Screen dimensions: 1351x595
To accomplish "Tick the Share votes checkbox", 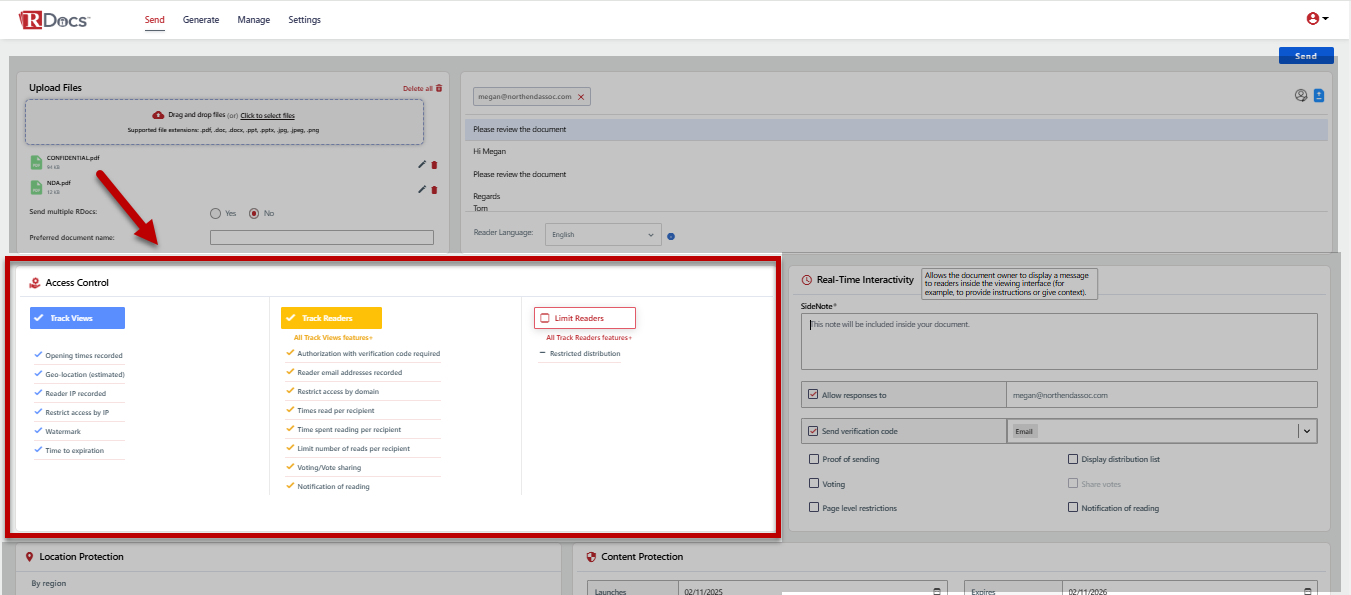I will [1073, 483].
